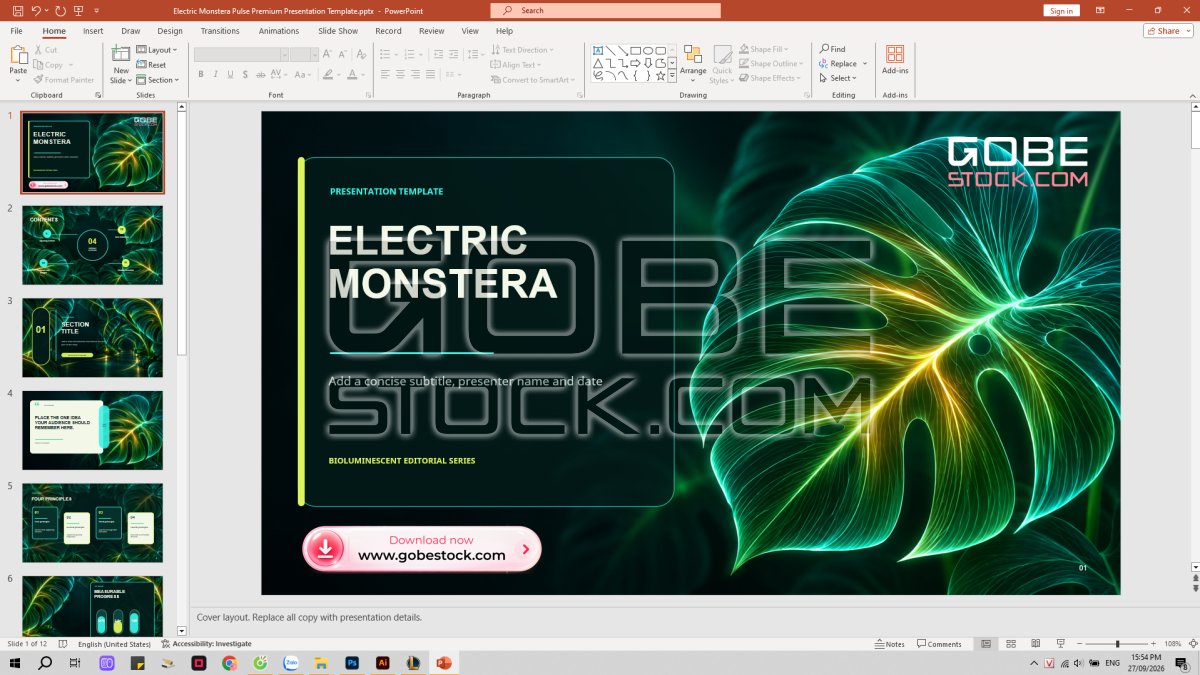Select slide 2 Contents thumbnail
The width and height of the screenshot is (1200, 675).
coord(92,245)
